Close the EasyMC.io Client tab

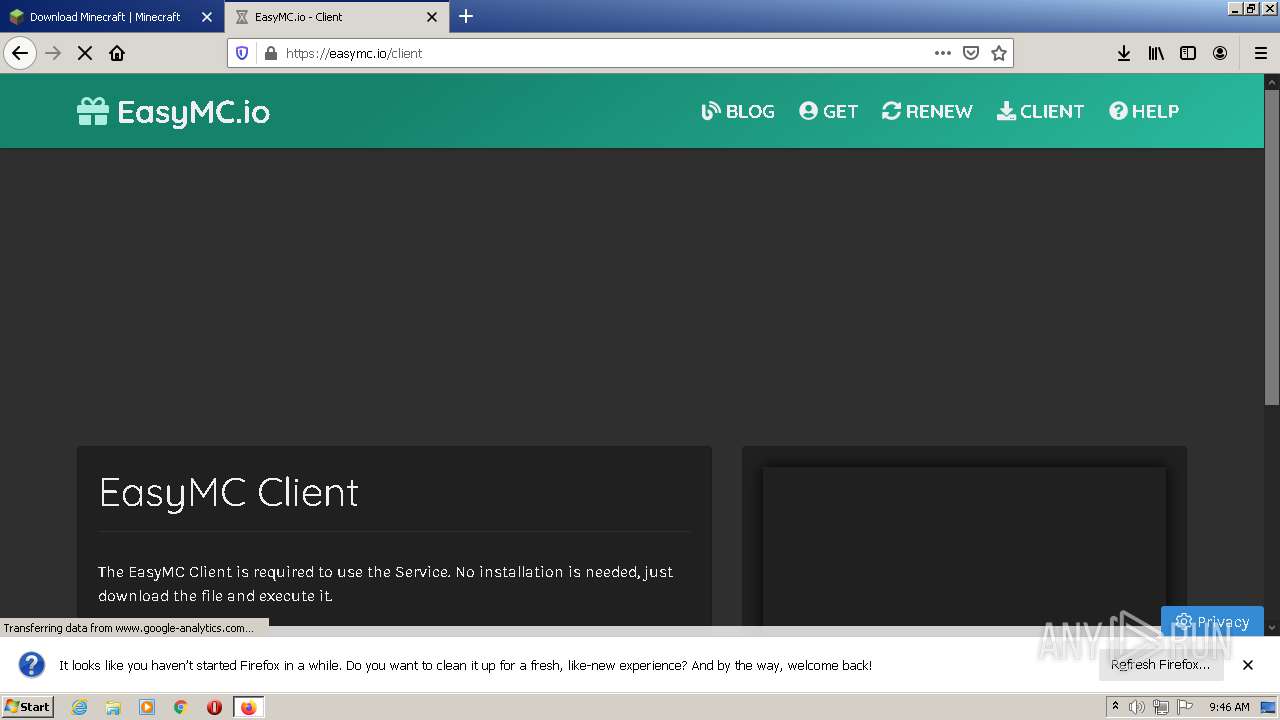tap(432, 17)
